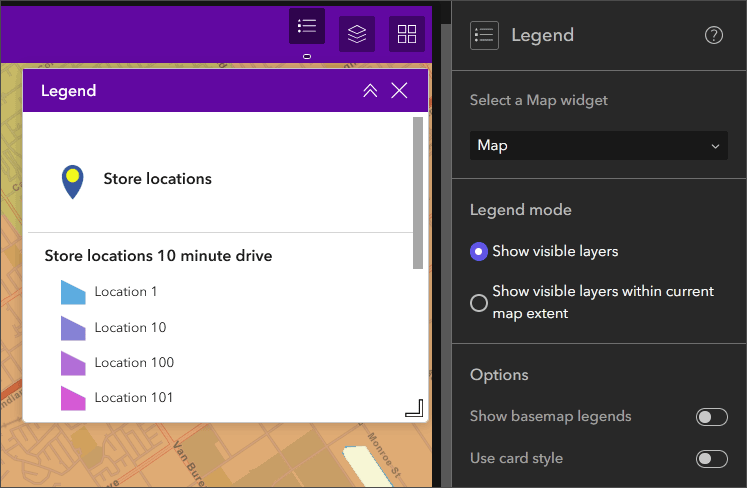The width and height of the screenshot is (747, 488).
Task: Click the Location 1 label
Action: click(x=126, y=292)
